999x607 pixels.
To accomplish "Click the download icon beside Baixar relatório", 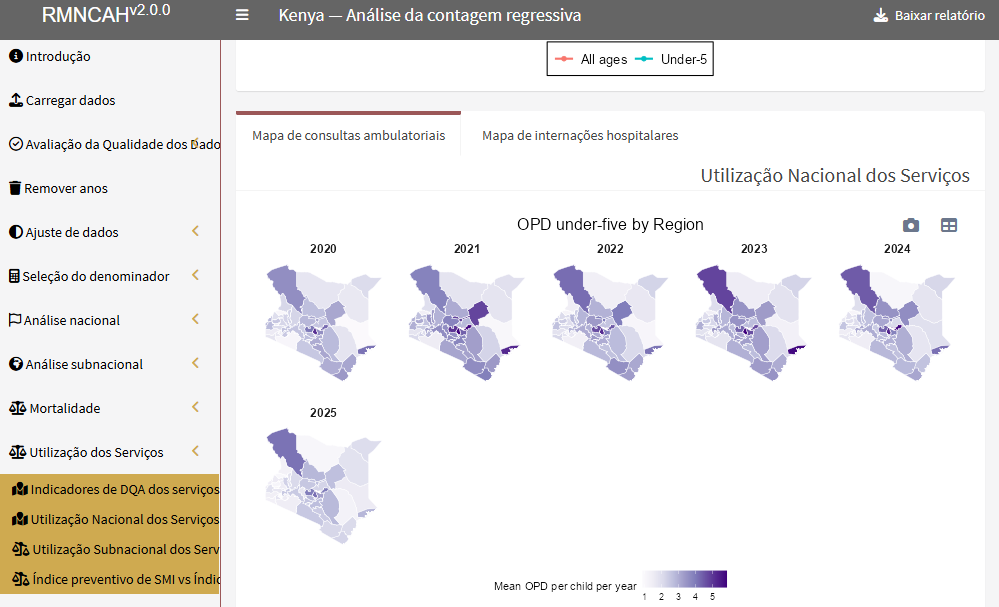I will pyautogui.click(x=880, y=15).
